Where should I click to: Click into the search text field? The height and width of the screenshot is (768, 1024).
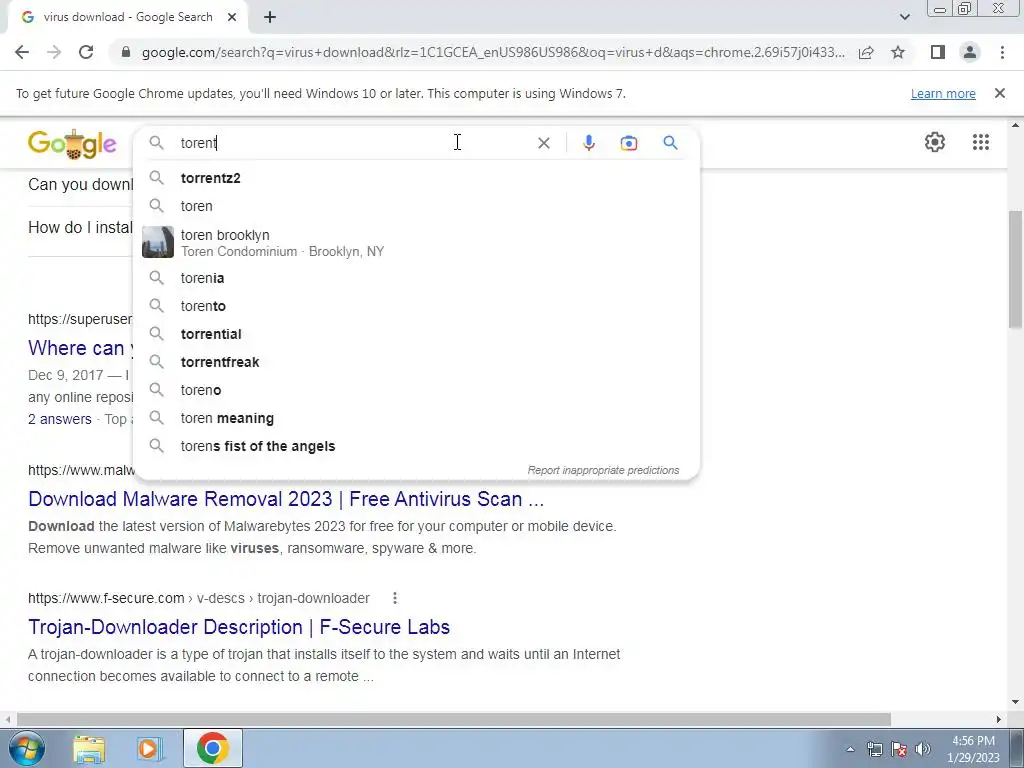(x=353, y=143)
